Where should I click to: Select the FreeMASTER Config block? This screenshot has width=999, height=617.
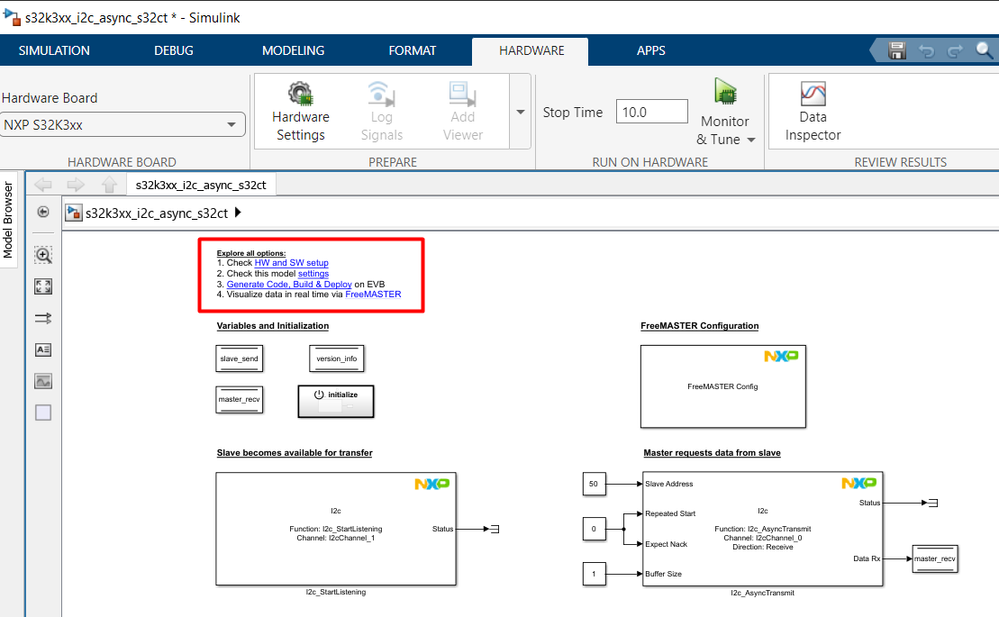723,386
